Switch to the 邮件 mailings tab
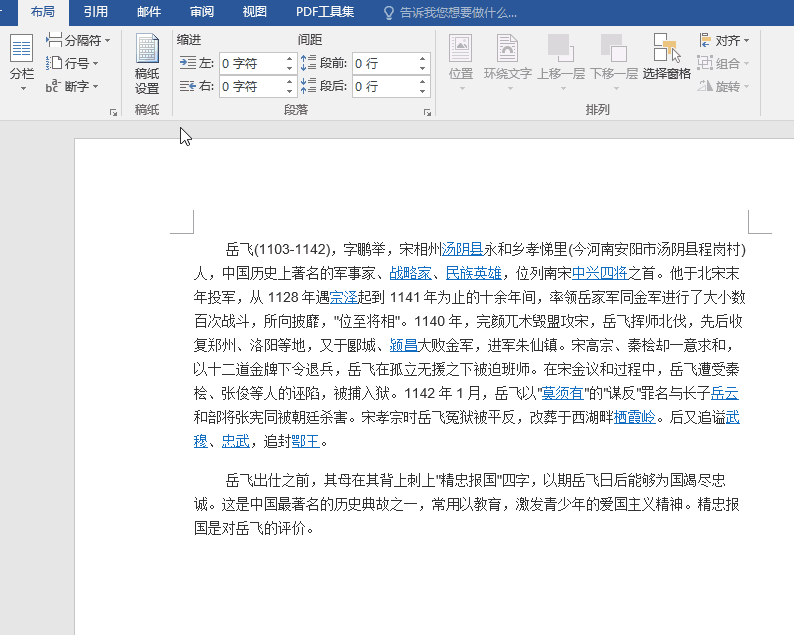 coord(149,12)
